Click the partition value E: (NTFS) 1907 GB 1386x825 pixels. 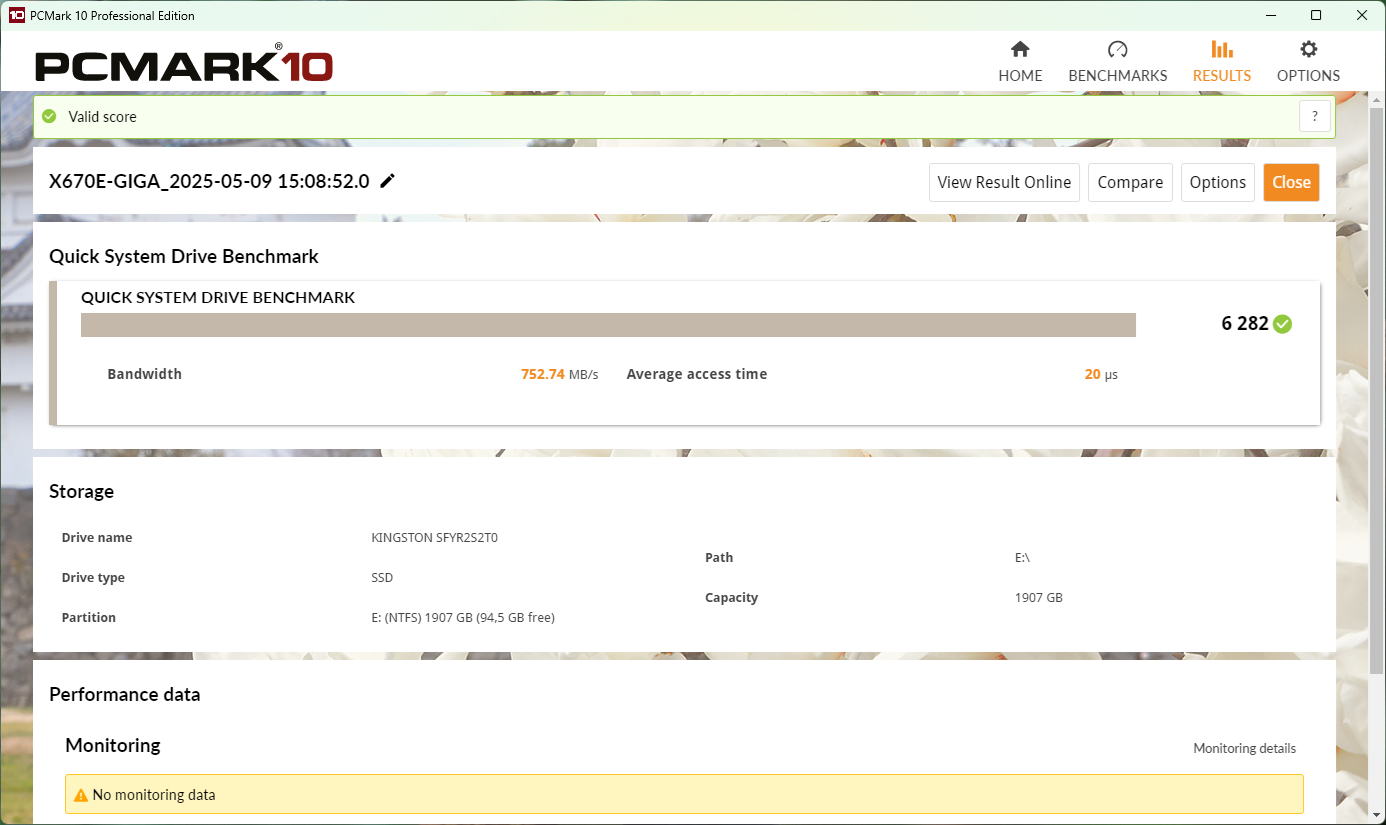(x=462, y=618)
